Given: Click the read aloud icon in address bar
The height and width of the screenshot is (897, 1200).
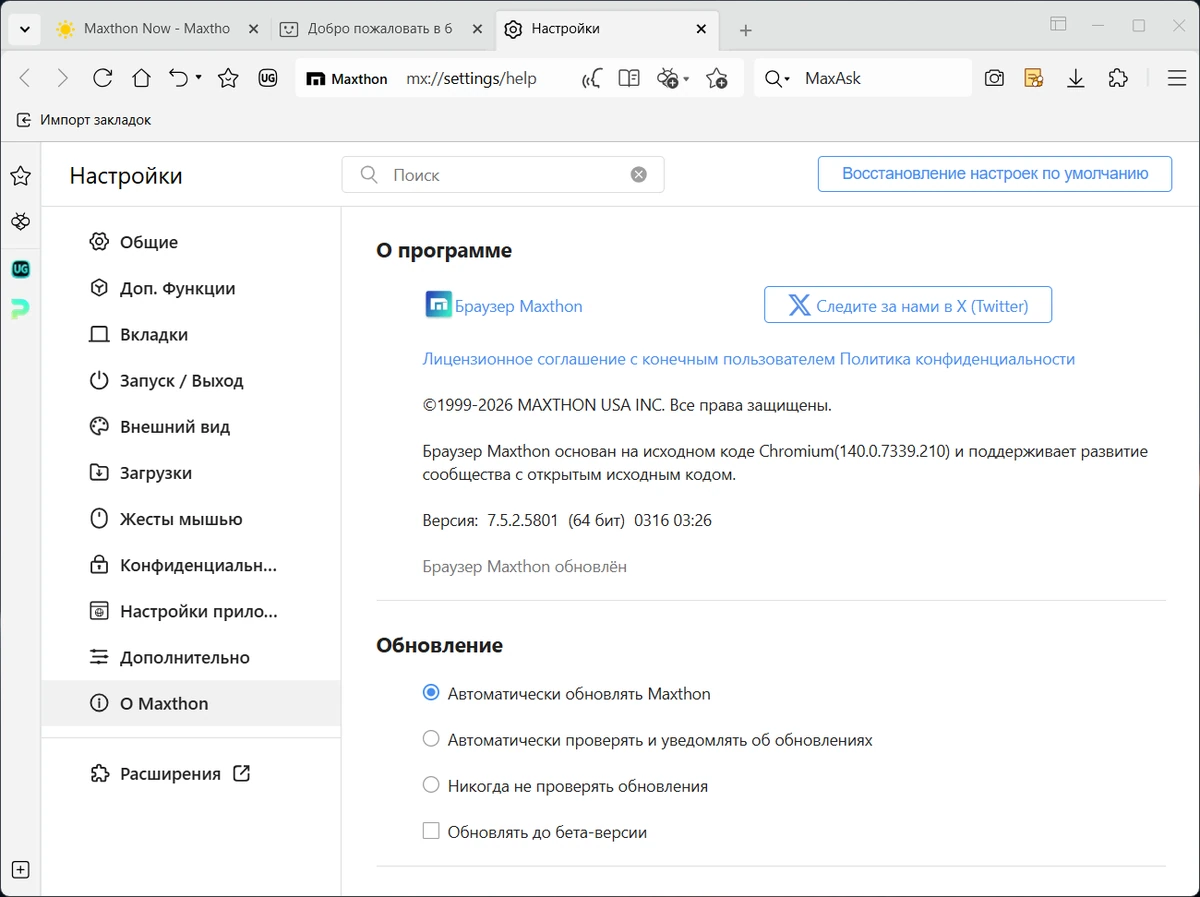Looking at the screenshot, I should pyautogui.click(x=591, y=79).
